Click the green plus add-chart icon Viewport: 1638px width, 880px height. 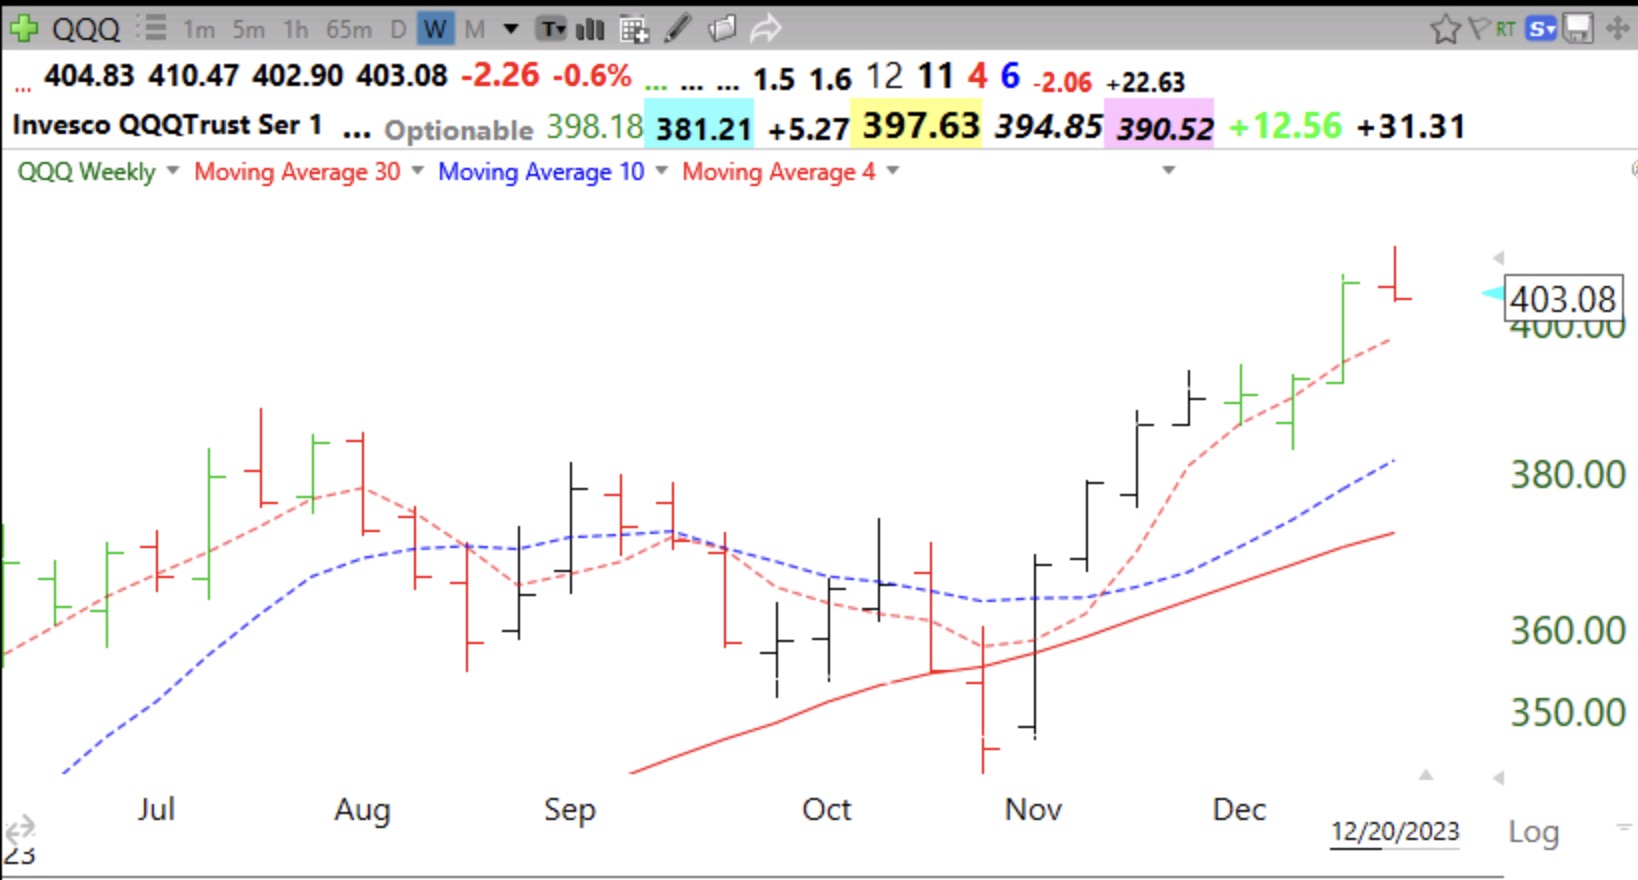click(22, 28)
